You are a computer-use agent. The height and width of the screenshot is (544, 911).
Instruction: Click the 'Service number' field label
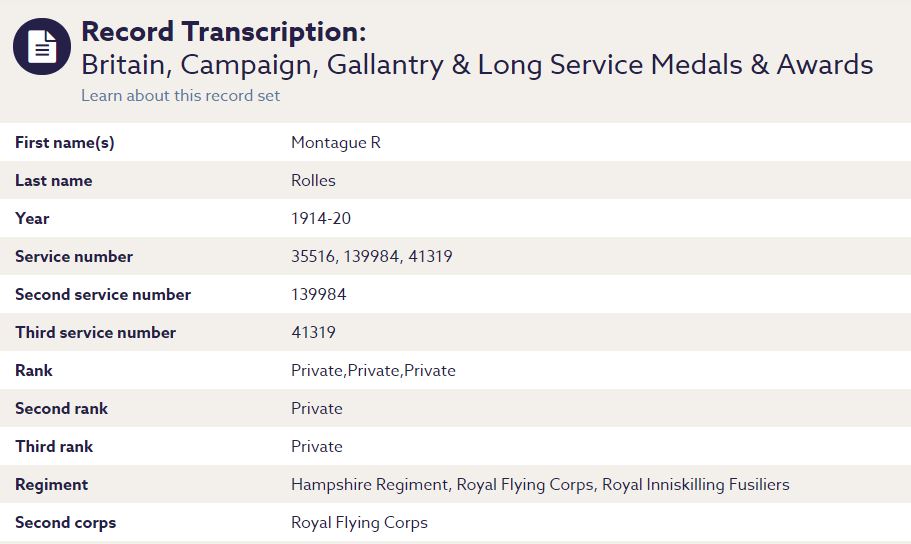[74, 257]
